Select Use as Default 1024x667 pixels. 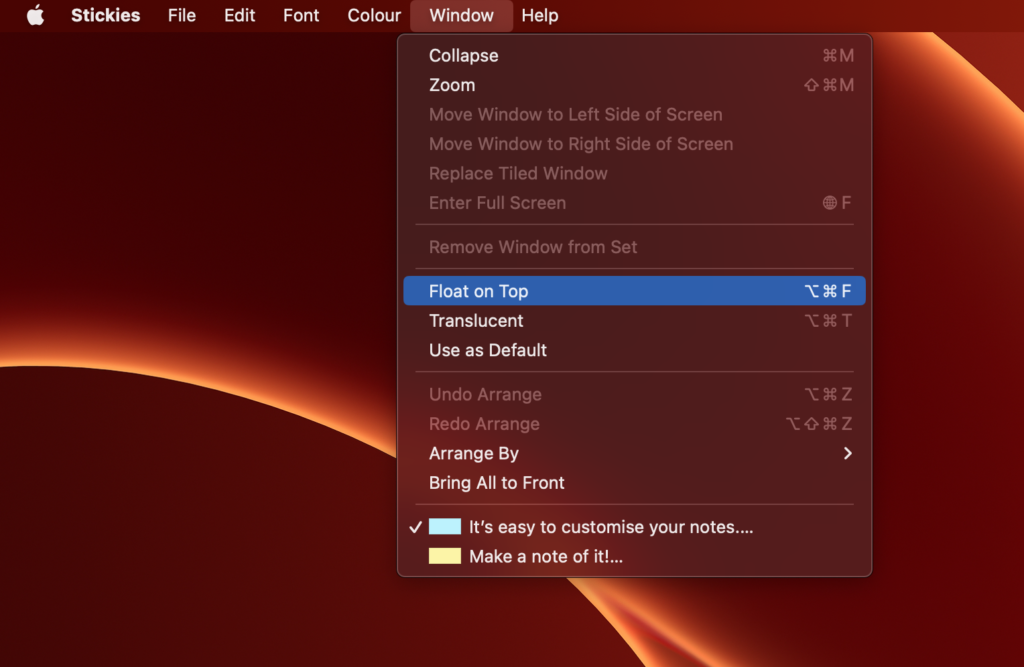(x=634, y=350)
